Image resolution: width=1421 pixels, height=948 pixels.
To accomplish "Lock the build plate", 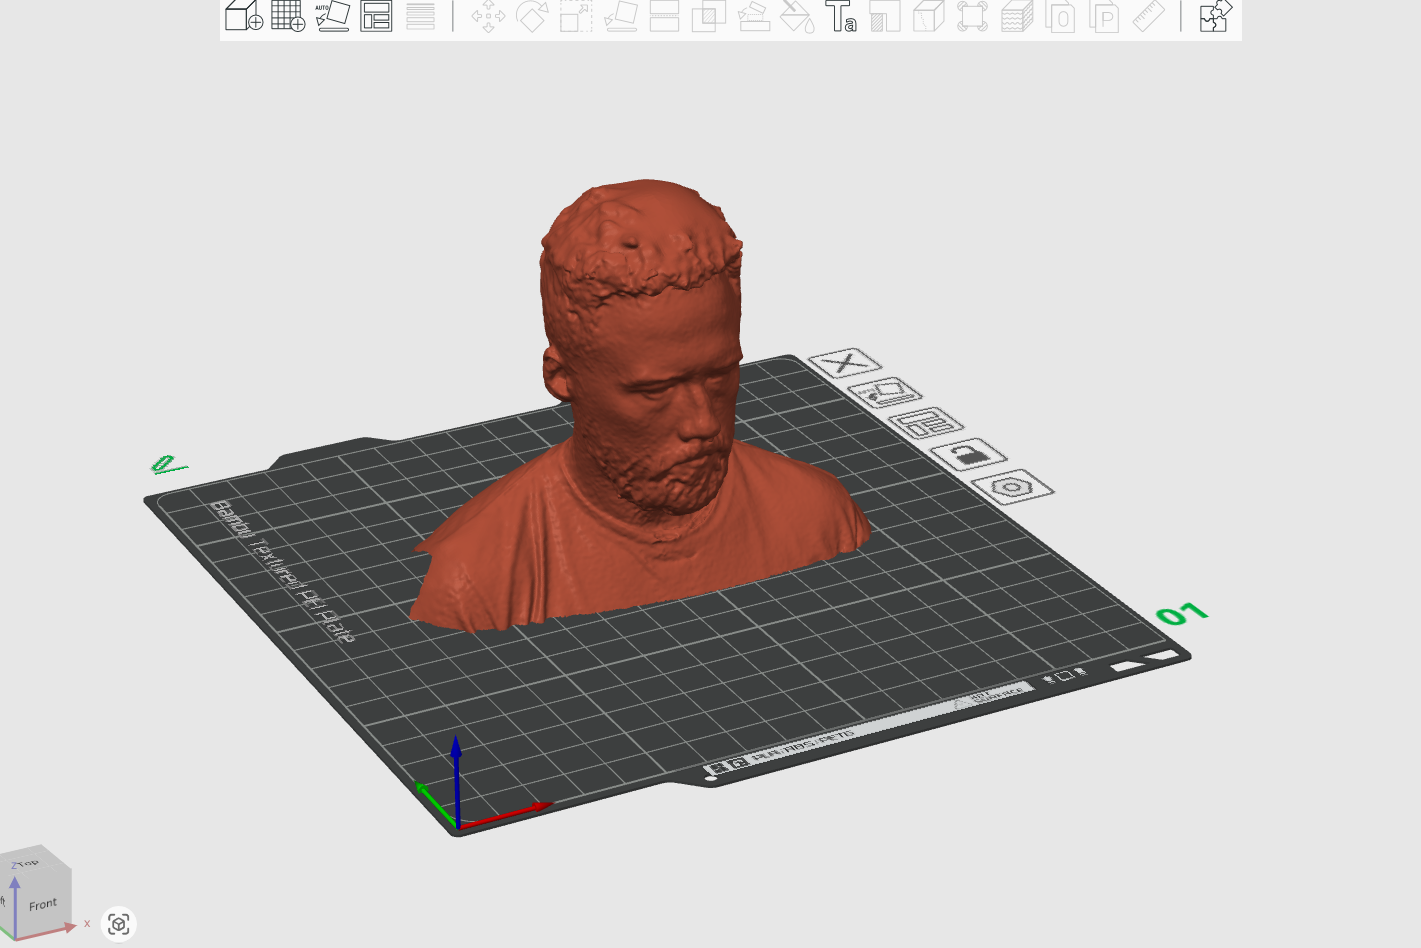I will 968,453.
